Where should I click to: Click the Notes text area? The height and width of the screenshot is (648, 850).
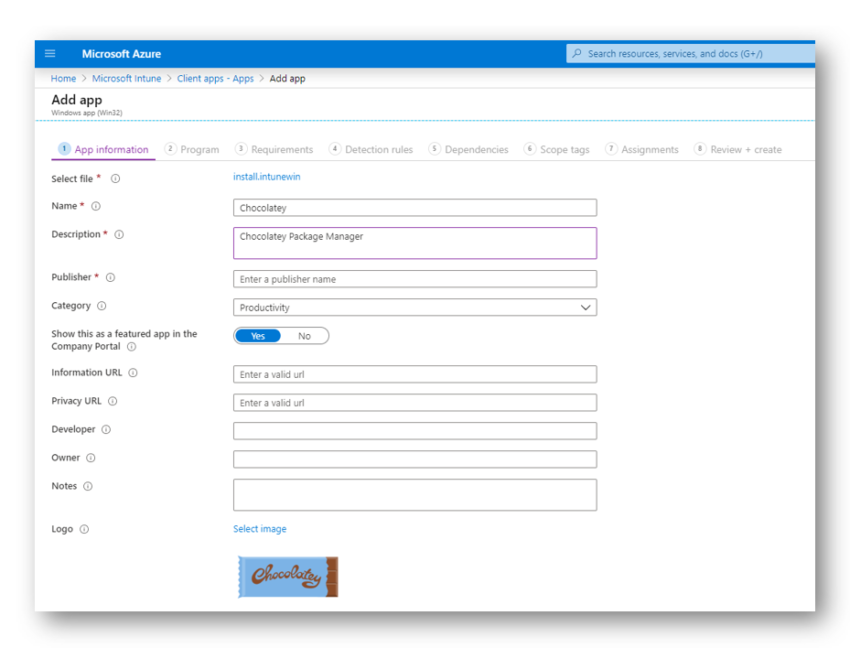pos(415,495)
